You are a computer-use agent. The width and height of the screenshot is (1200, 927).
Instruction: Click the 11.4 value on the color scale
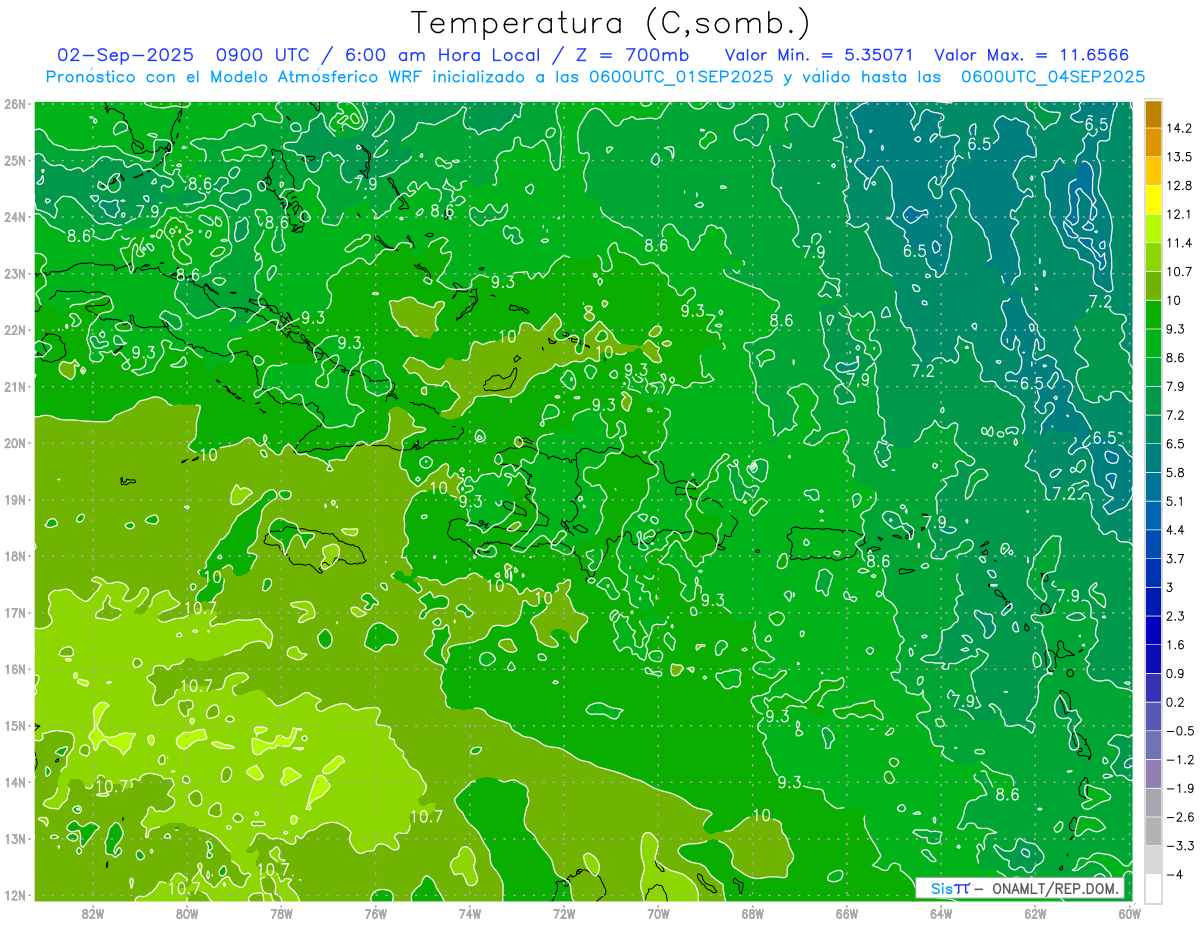pos(1179,243)
